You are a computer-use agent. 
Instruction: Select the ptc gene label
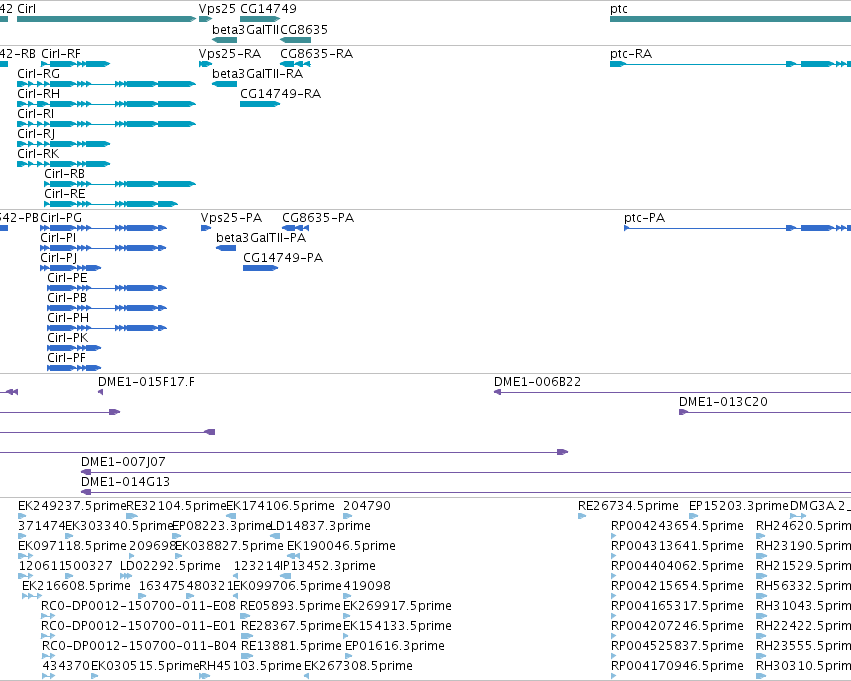click(x=619, y=9)
